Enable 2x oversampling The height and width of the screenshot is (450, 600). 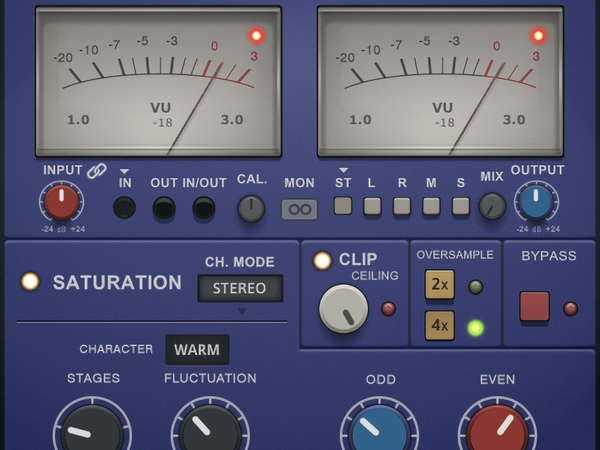coord(439,286)
